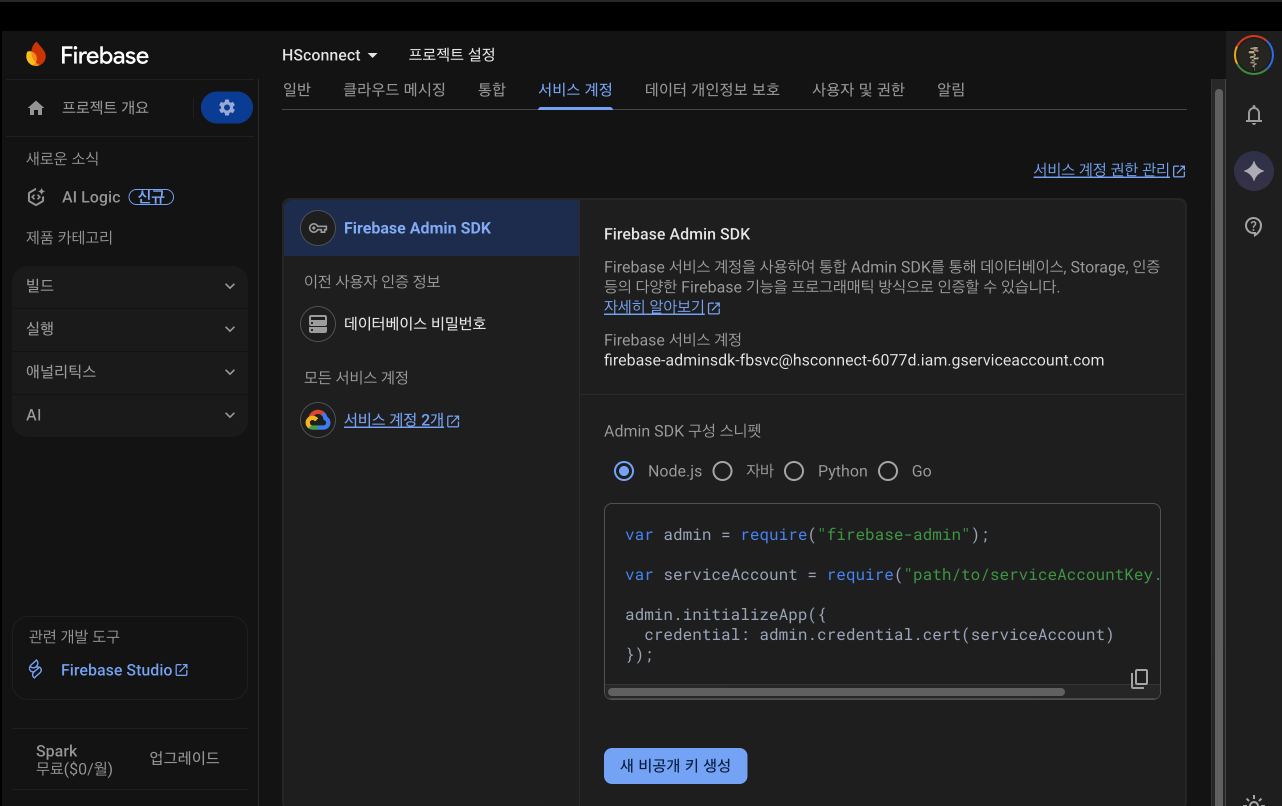Click the home icon beside 프로젝트 개요
Screen dimensions: 1282x806
point(36,108)
